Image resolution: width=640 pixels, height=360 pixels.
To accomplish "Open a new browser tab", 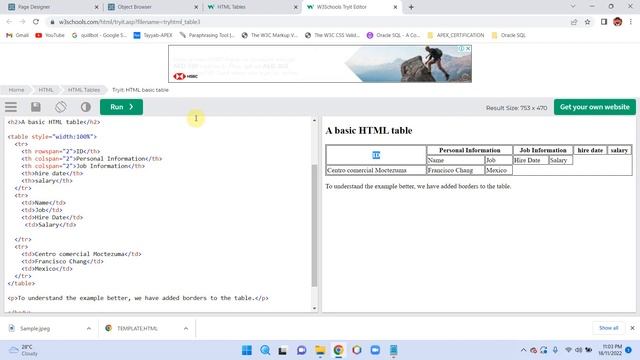I will (411, 7).
